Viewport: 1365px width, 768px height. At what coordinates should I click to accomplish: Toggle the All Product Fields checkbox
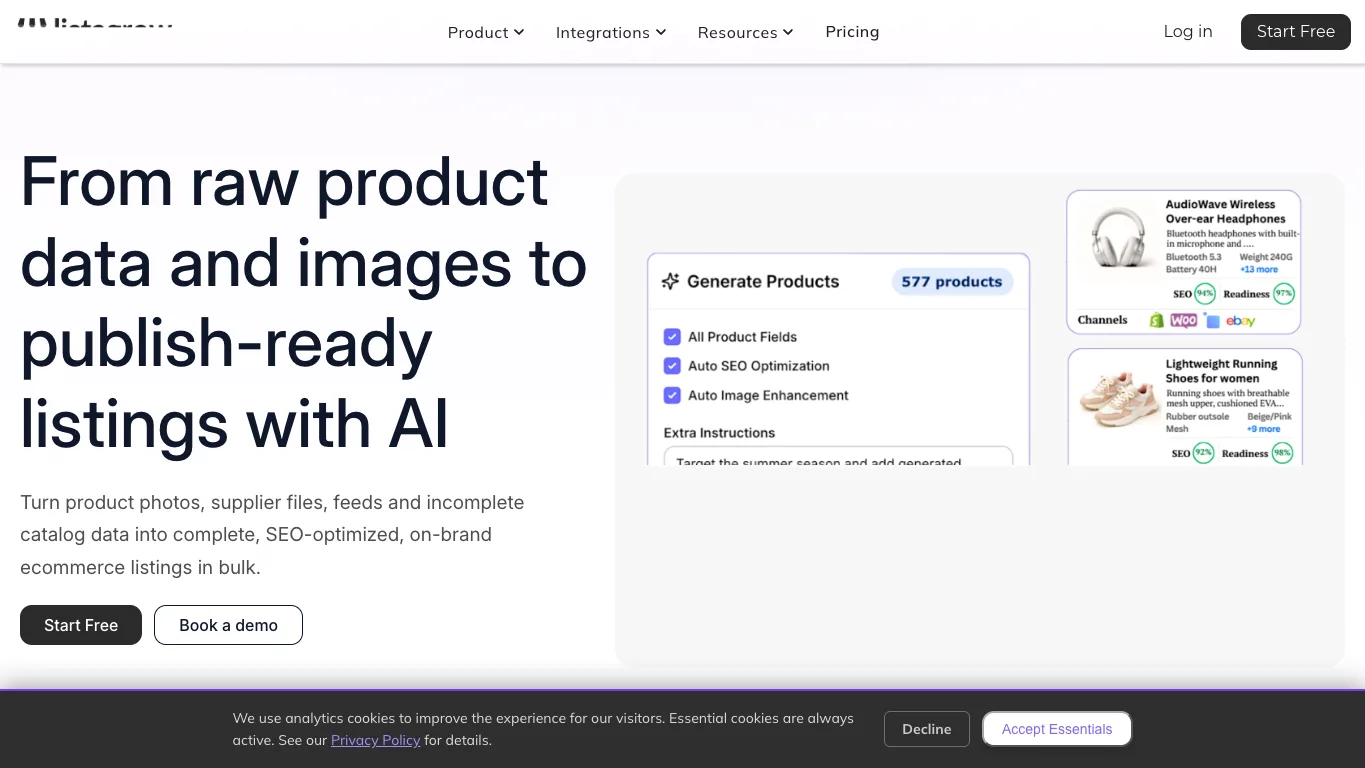pyautogui.click(x=672, y=337)
